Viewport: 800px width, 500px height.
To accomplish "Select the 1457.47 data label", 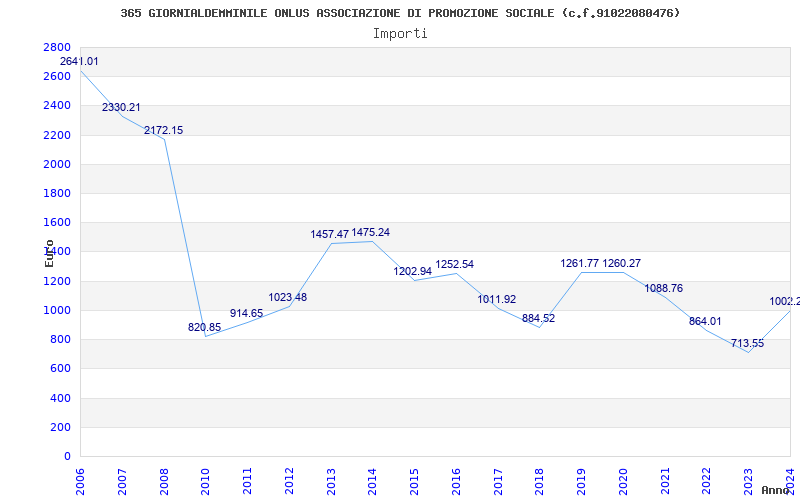I will click(329, 234).
